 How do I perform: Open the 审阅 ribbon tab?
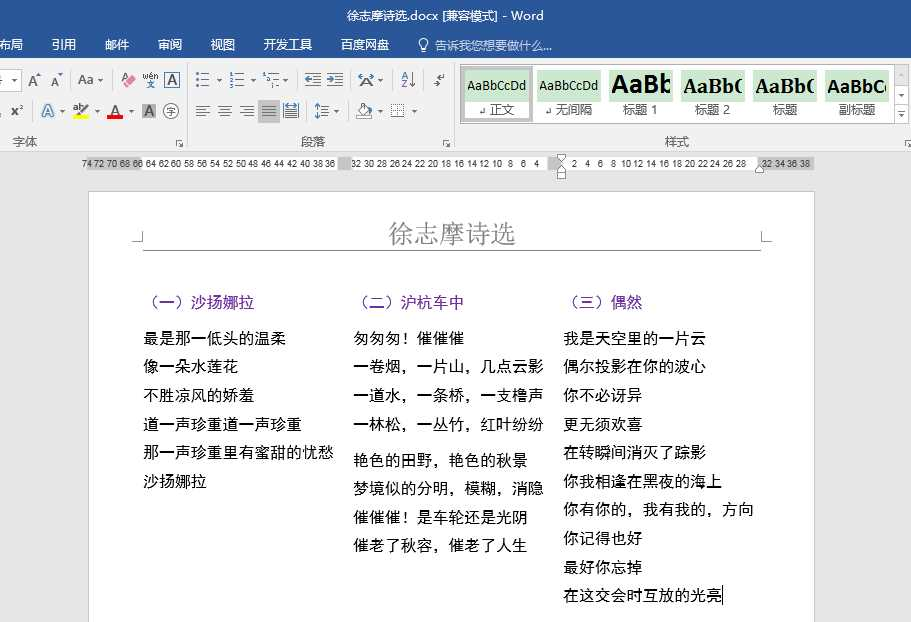170,45
